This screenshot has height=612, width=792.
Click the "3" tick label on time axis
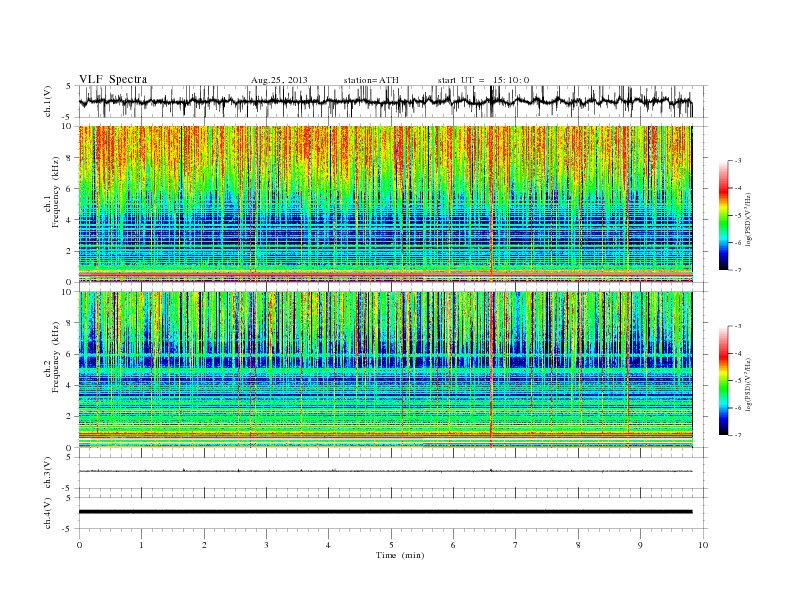coord(266,545)
